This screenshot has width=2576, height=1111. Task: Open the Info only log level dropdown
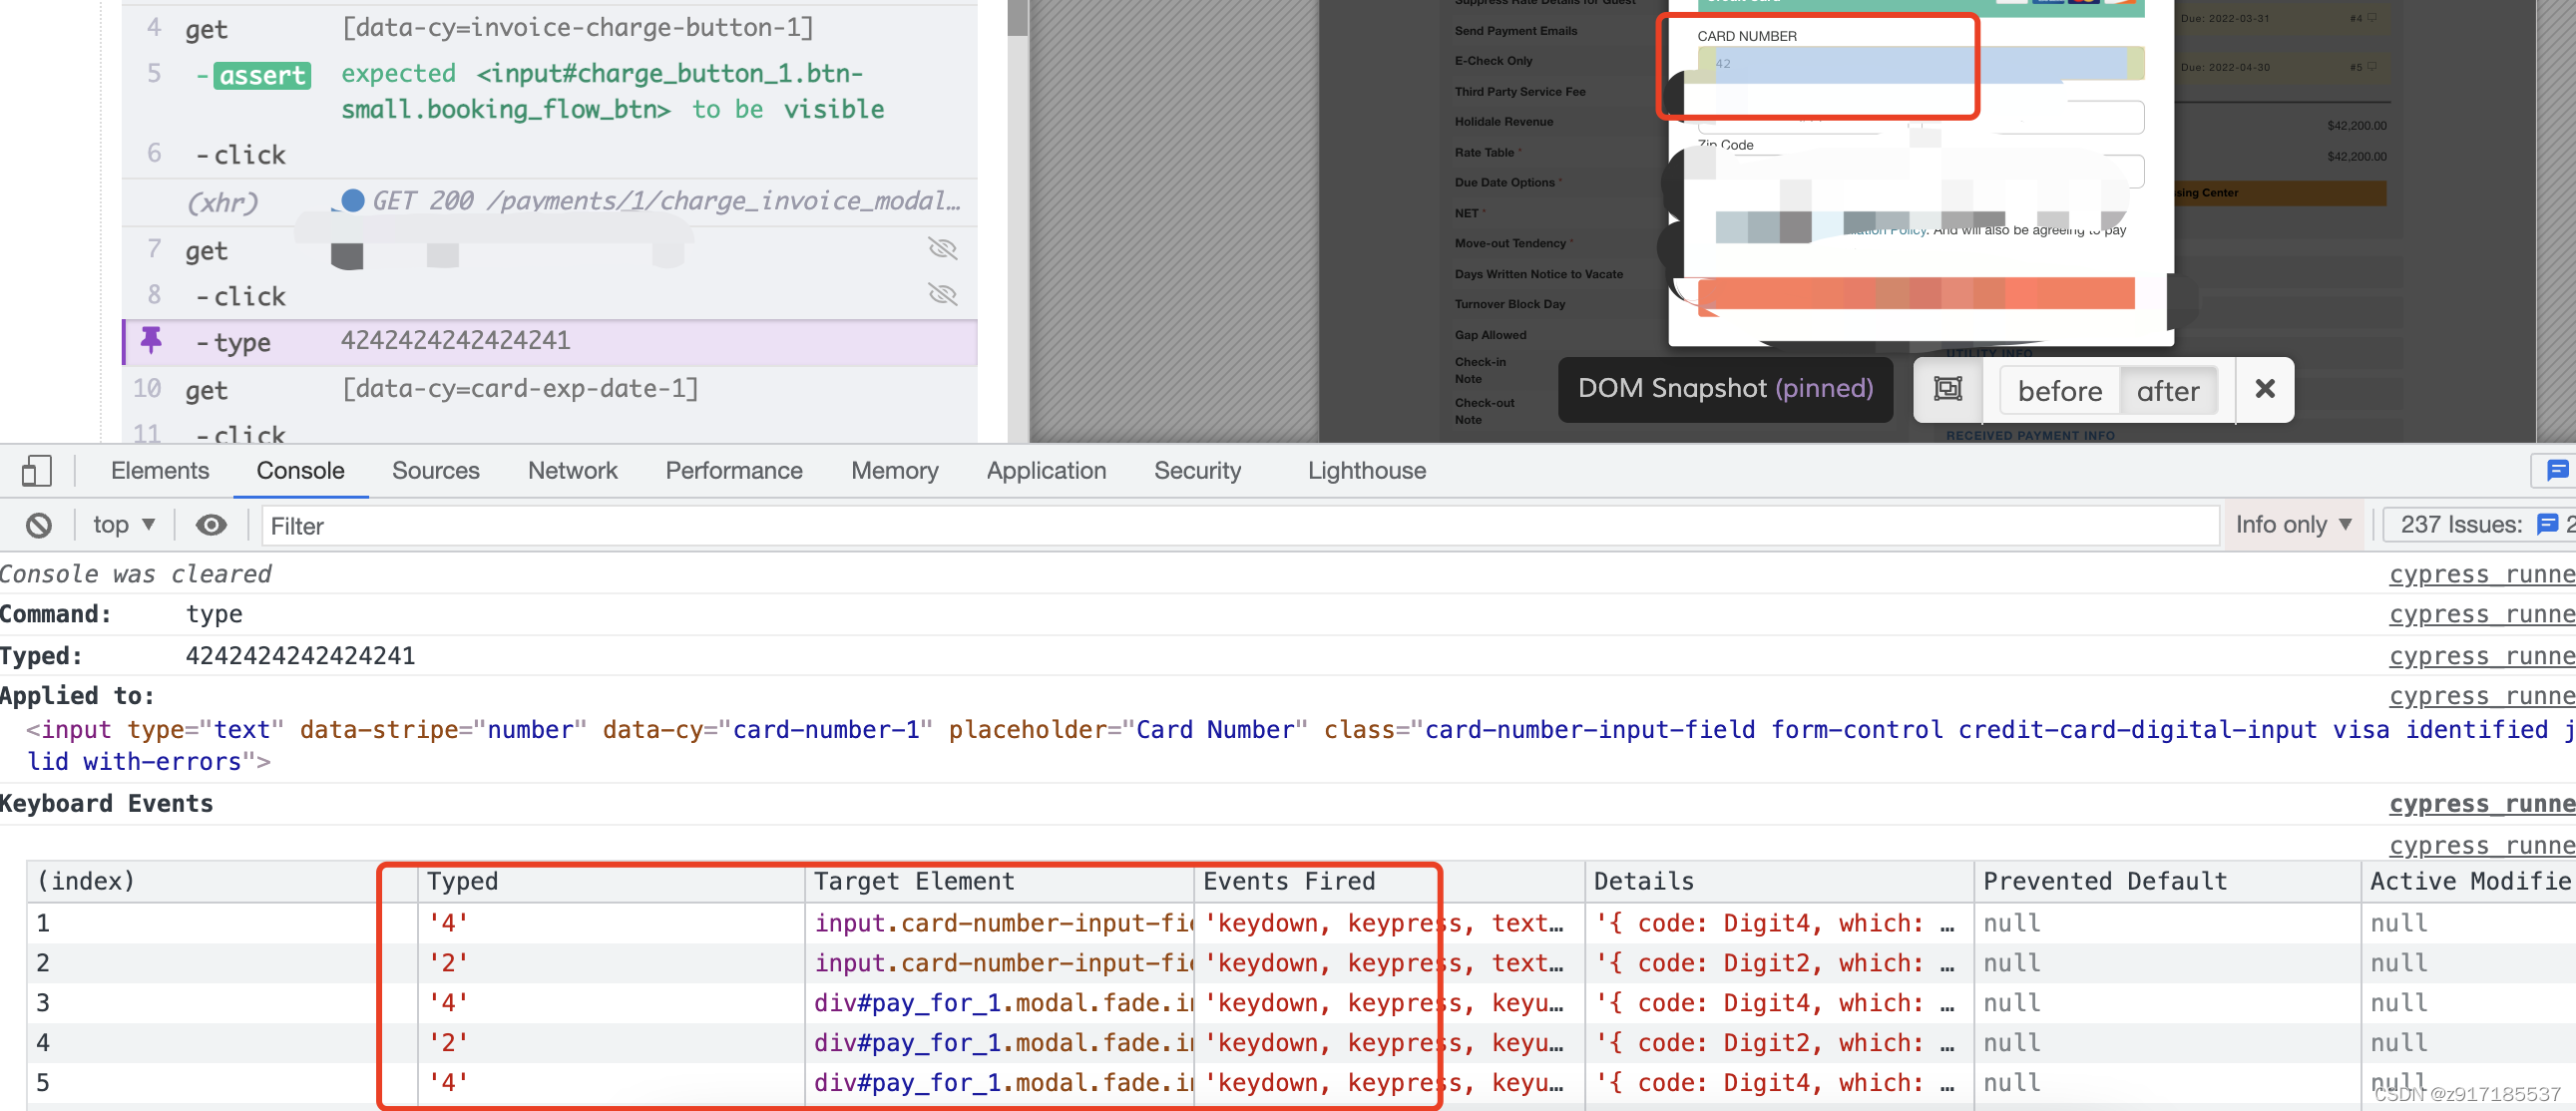(2292, 525)
